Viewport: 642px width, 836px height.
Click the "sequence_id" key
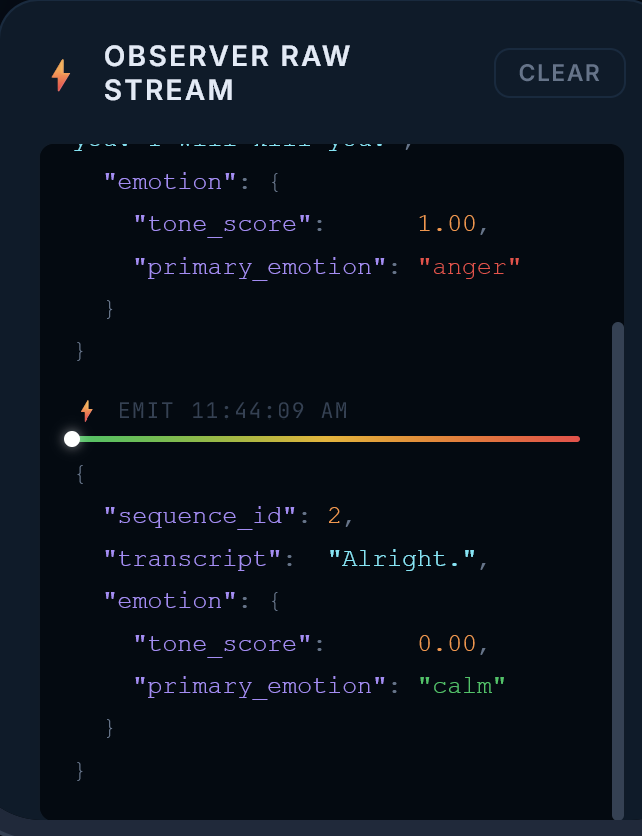[x=200, y=517]
